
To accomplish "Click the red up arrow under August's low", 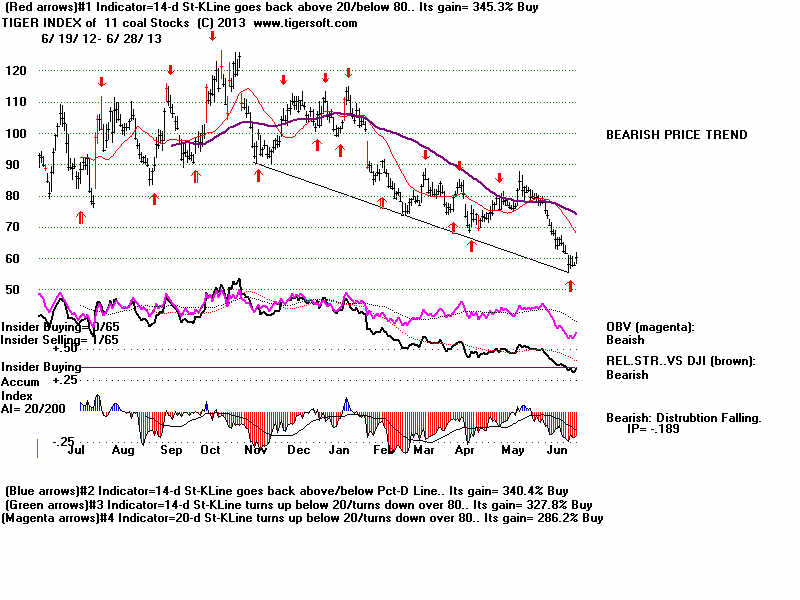I will coord(154,198).
